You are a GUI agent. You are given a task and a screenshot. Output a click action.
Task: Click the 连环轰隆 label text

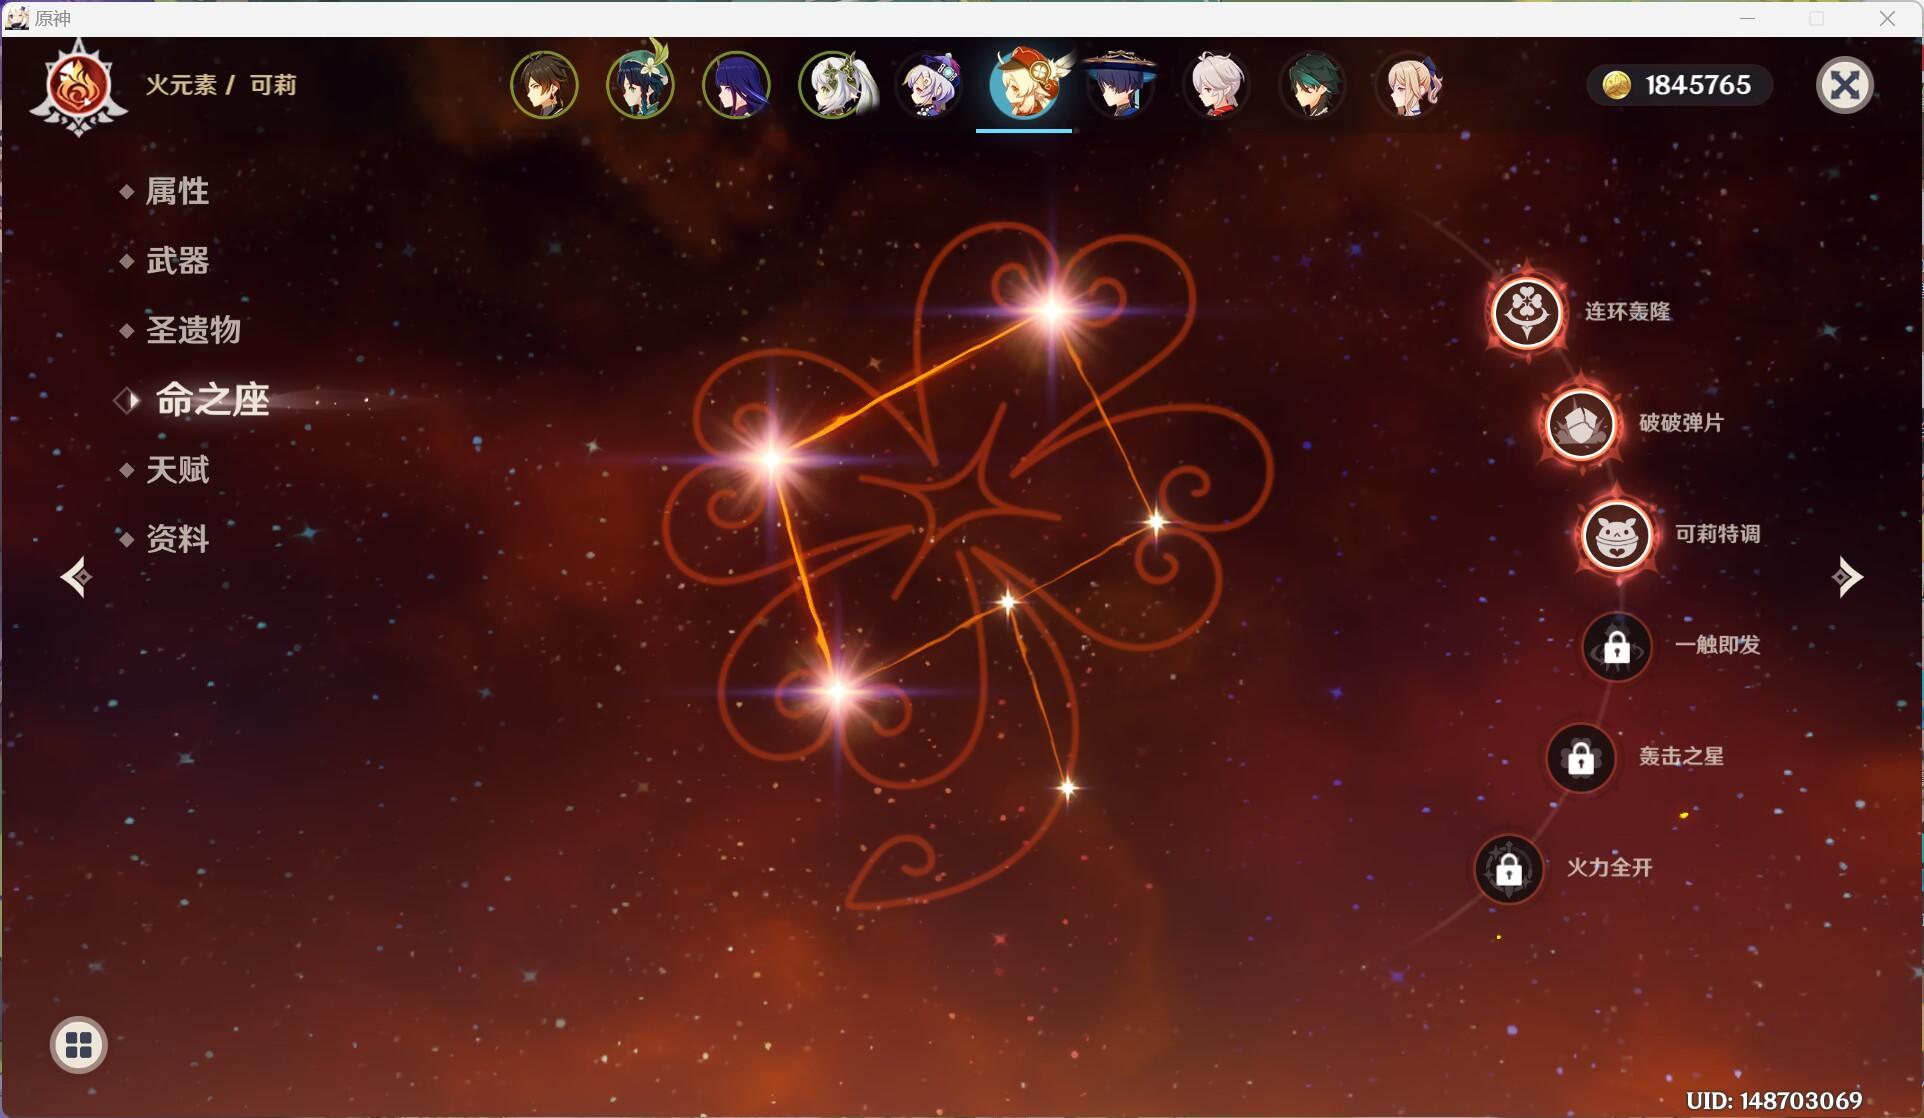coord(1627,312)
